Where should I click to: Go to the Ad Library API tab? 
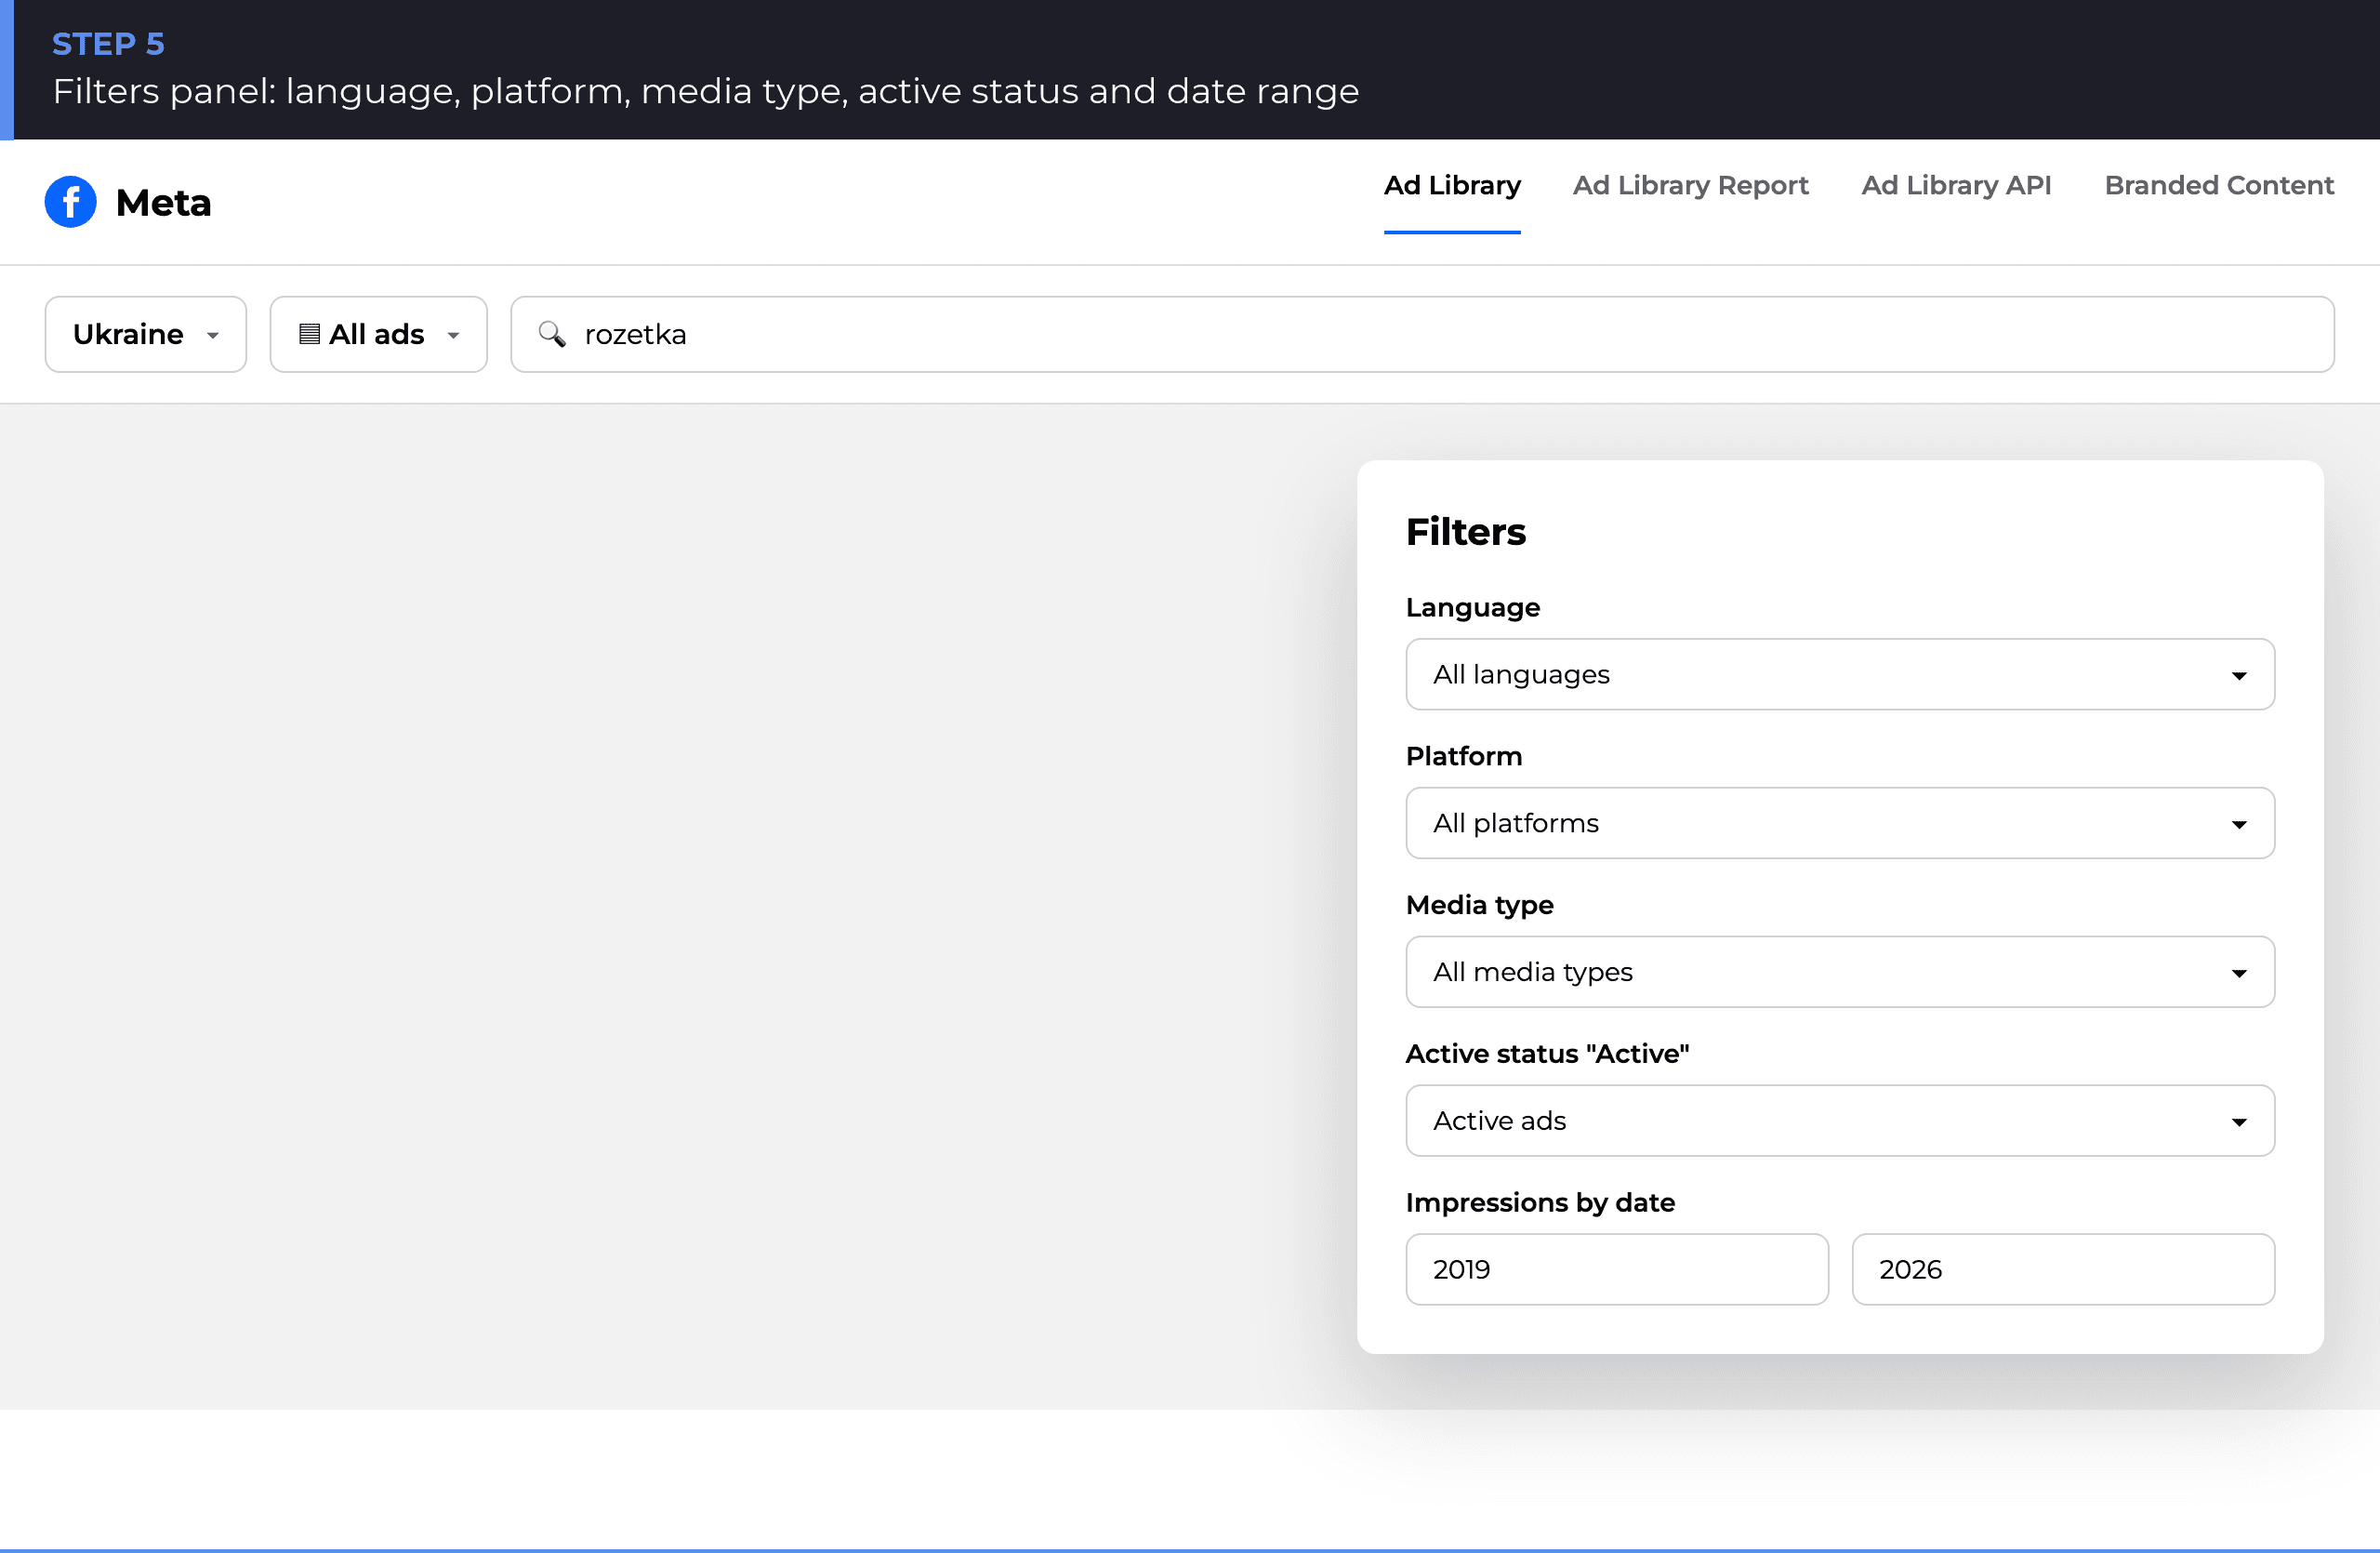(x=1956, y=186)
